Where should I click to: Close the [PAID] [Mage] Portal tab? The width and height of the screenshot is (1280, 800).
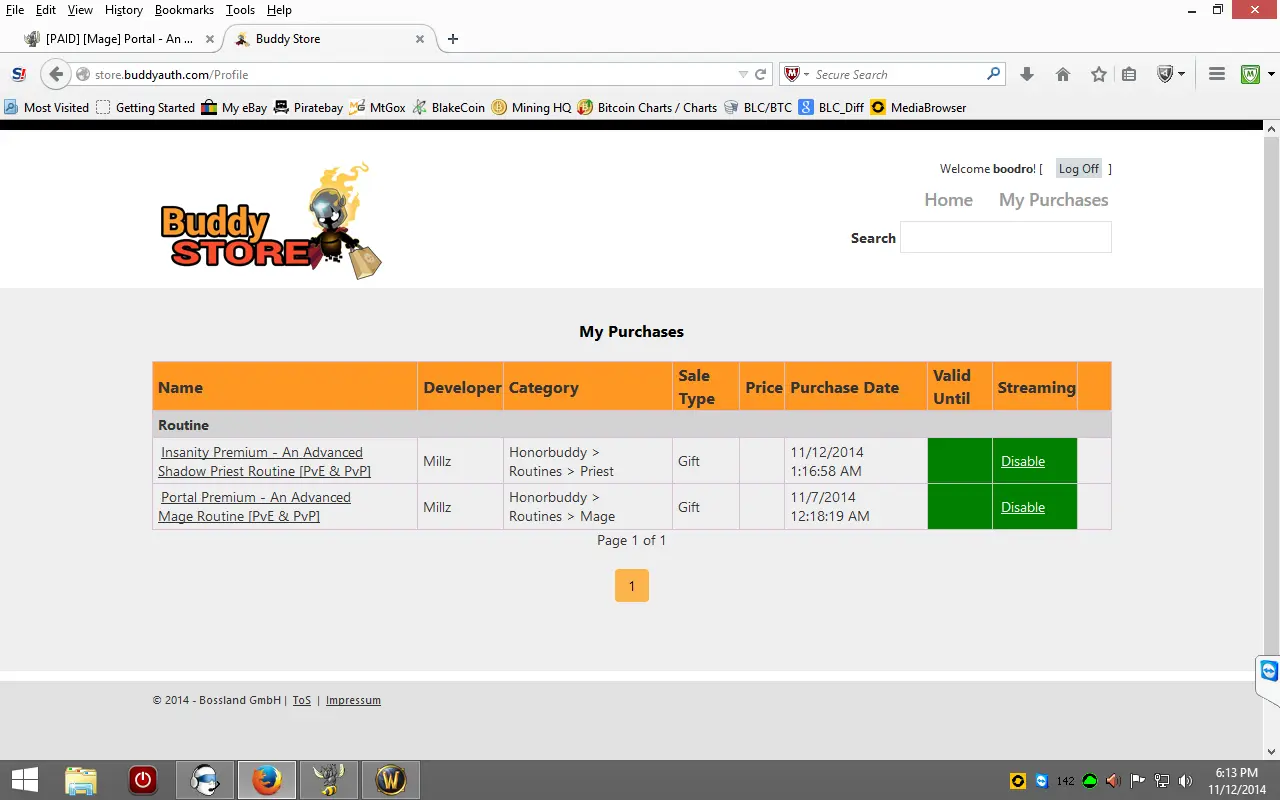pyautogui.click(x=209, y=39)
